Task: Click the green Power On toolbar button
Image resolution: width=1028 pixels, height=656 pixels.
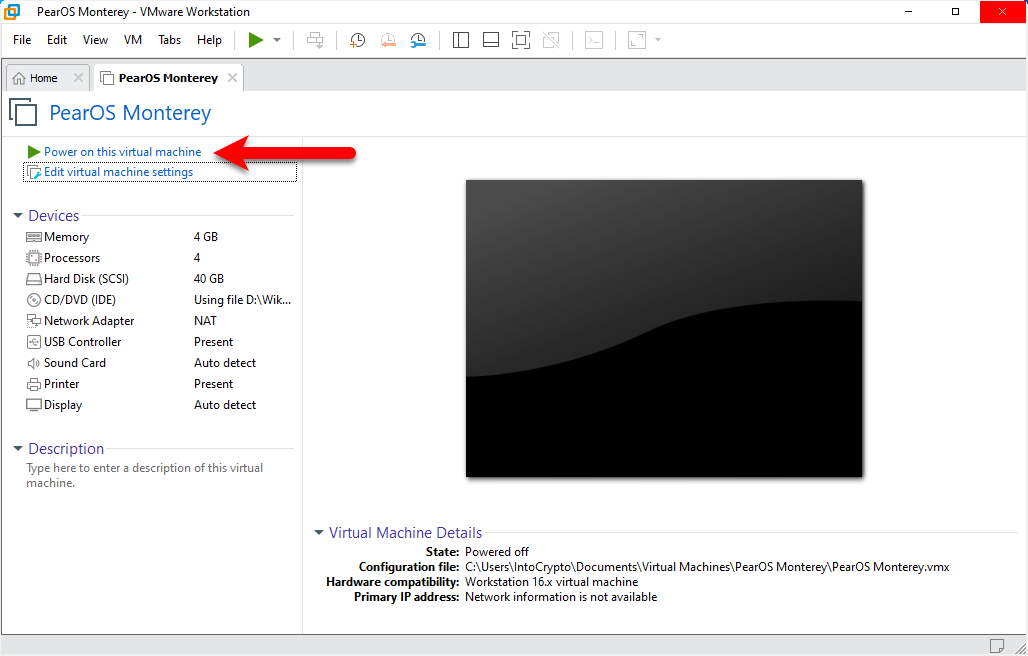Action: point(256,40)
